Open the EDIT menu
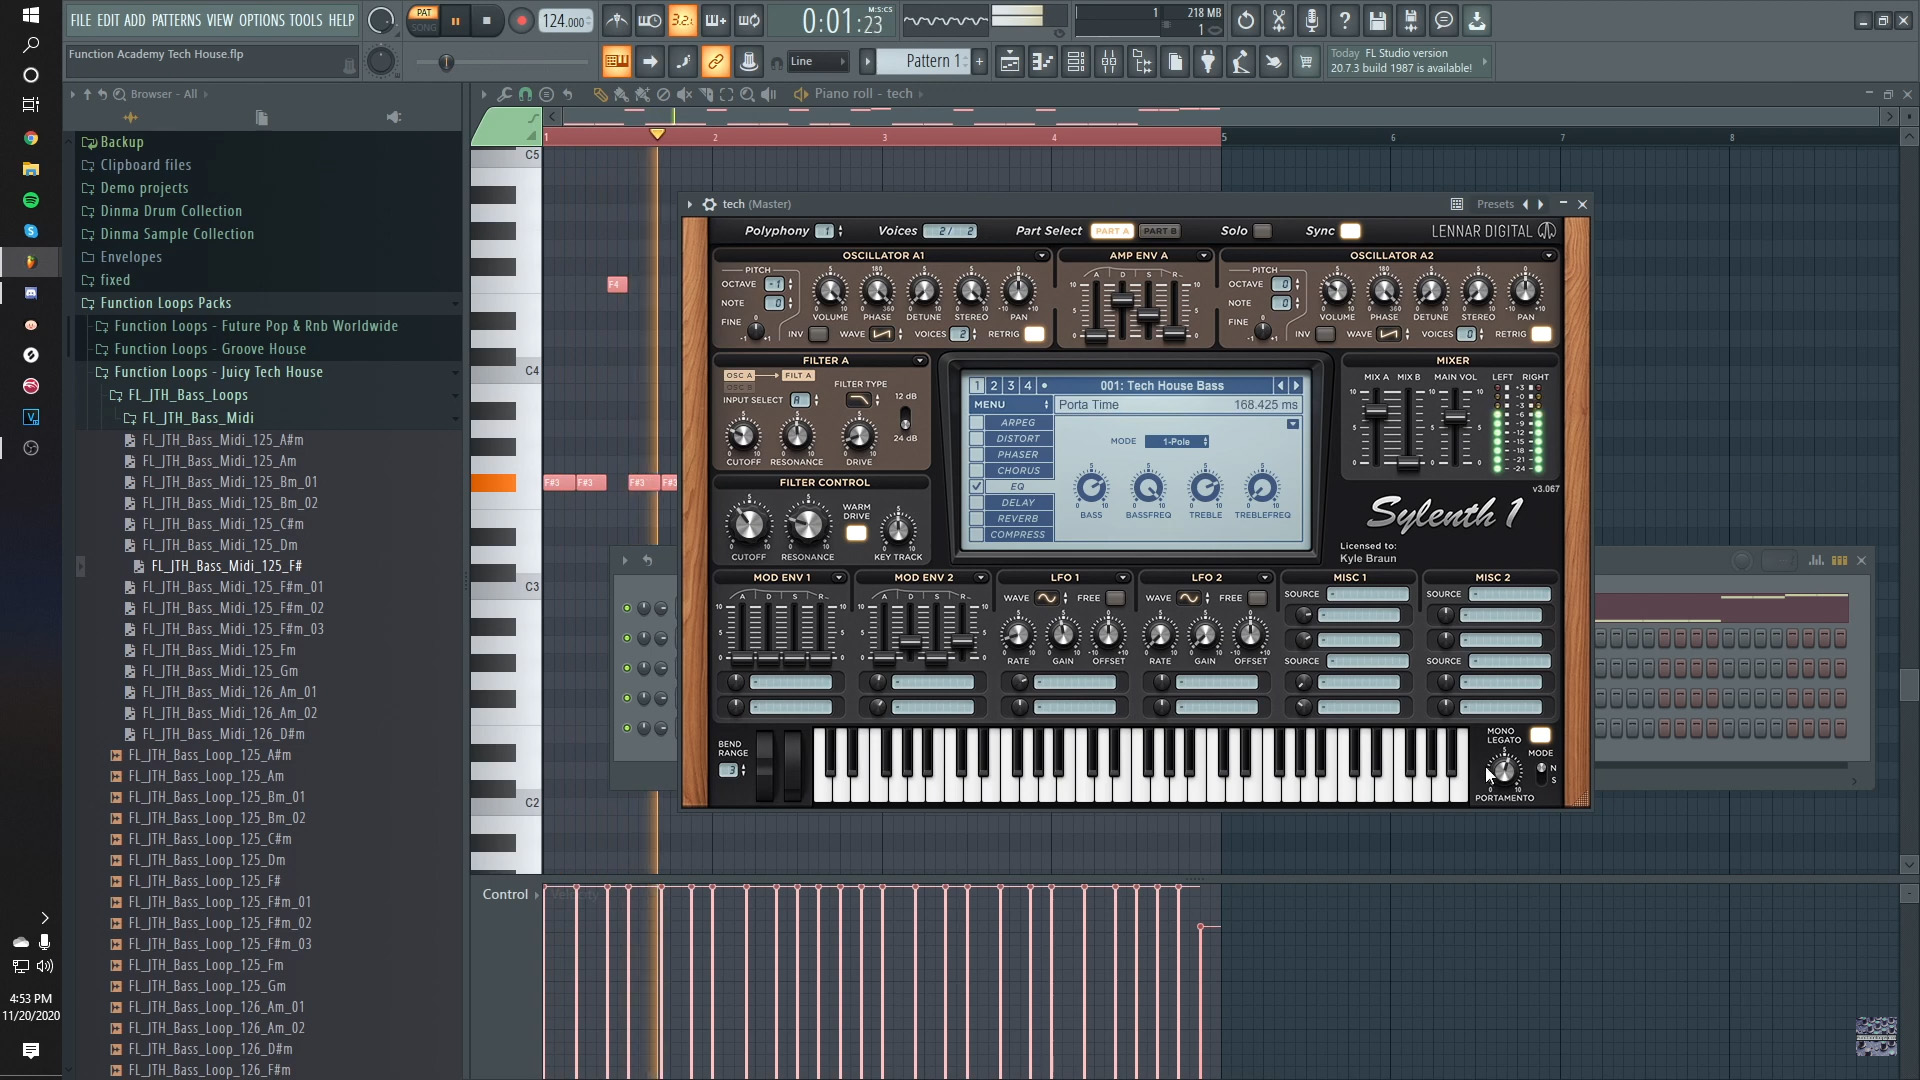This screenshot has width=1920, height=1080. (108, 20)
